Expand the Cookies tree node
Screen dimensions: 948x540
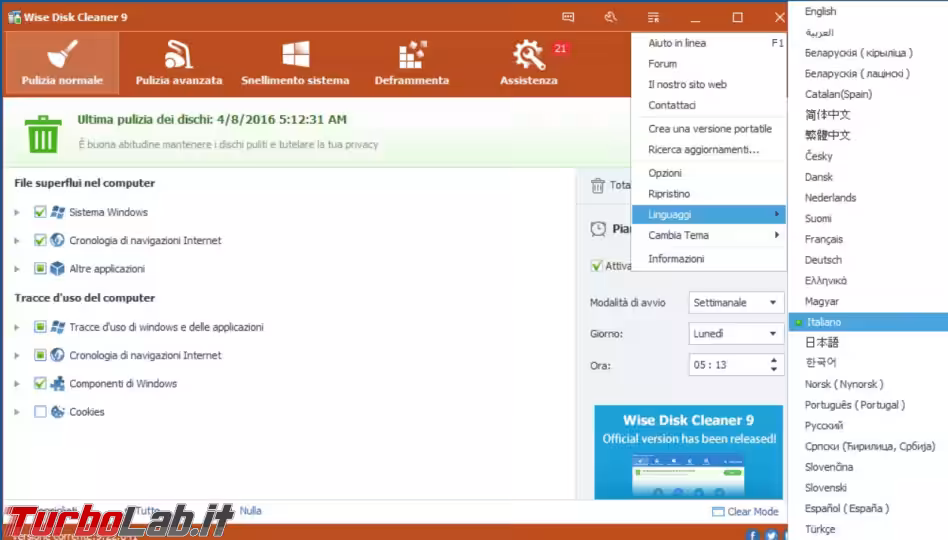click(17, 412)
